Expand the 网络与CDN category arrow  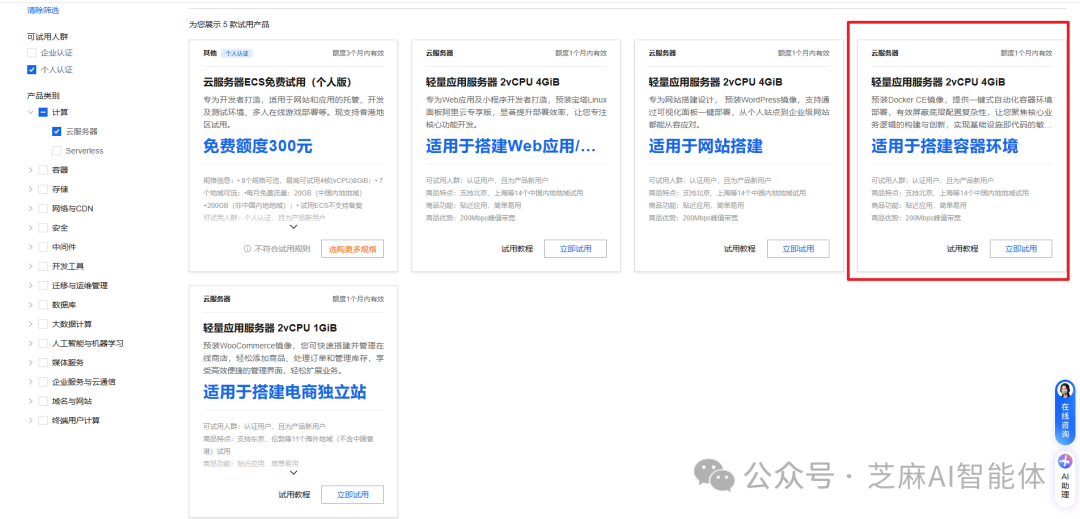coord(30,208)
